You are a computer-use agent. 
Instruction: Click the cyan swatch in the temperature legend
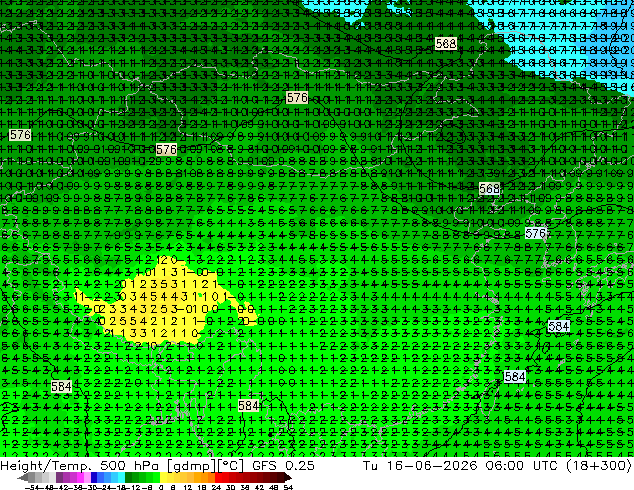click(121, 478)
